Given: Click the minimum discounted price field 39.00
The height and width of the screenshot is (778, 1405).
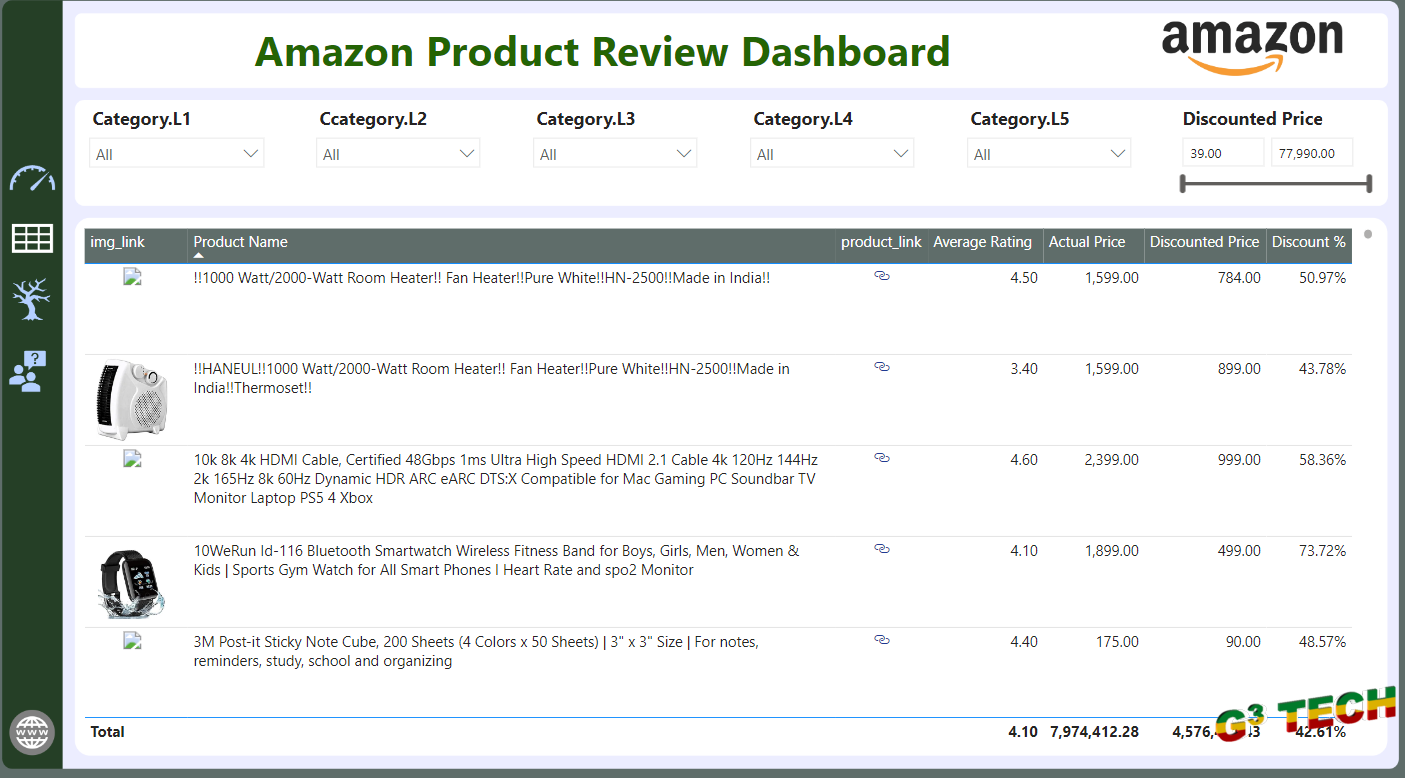Looking at the screenshot, I should click(1224, 153).
